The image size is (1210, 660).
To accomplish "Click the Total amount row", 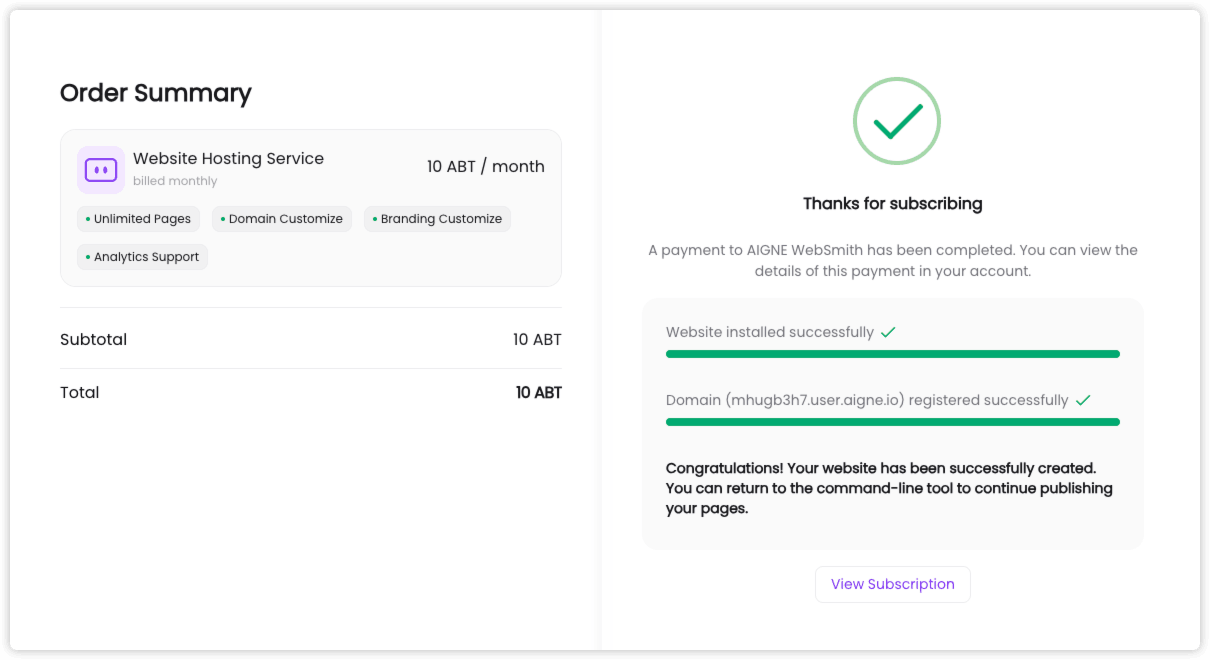I will [310, 391].
